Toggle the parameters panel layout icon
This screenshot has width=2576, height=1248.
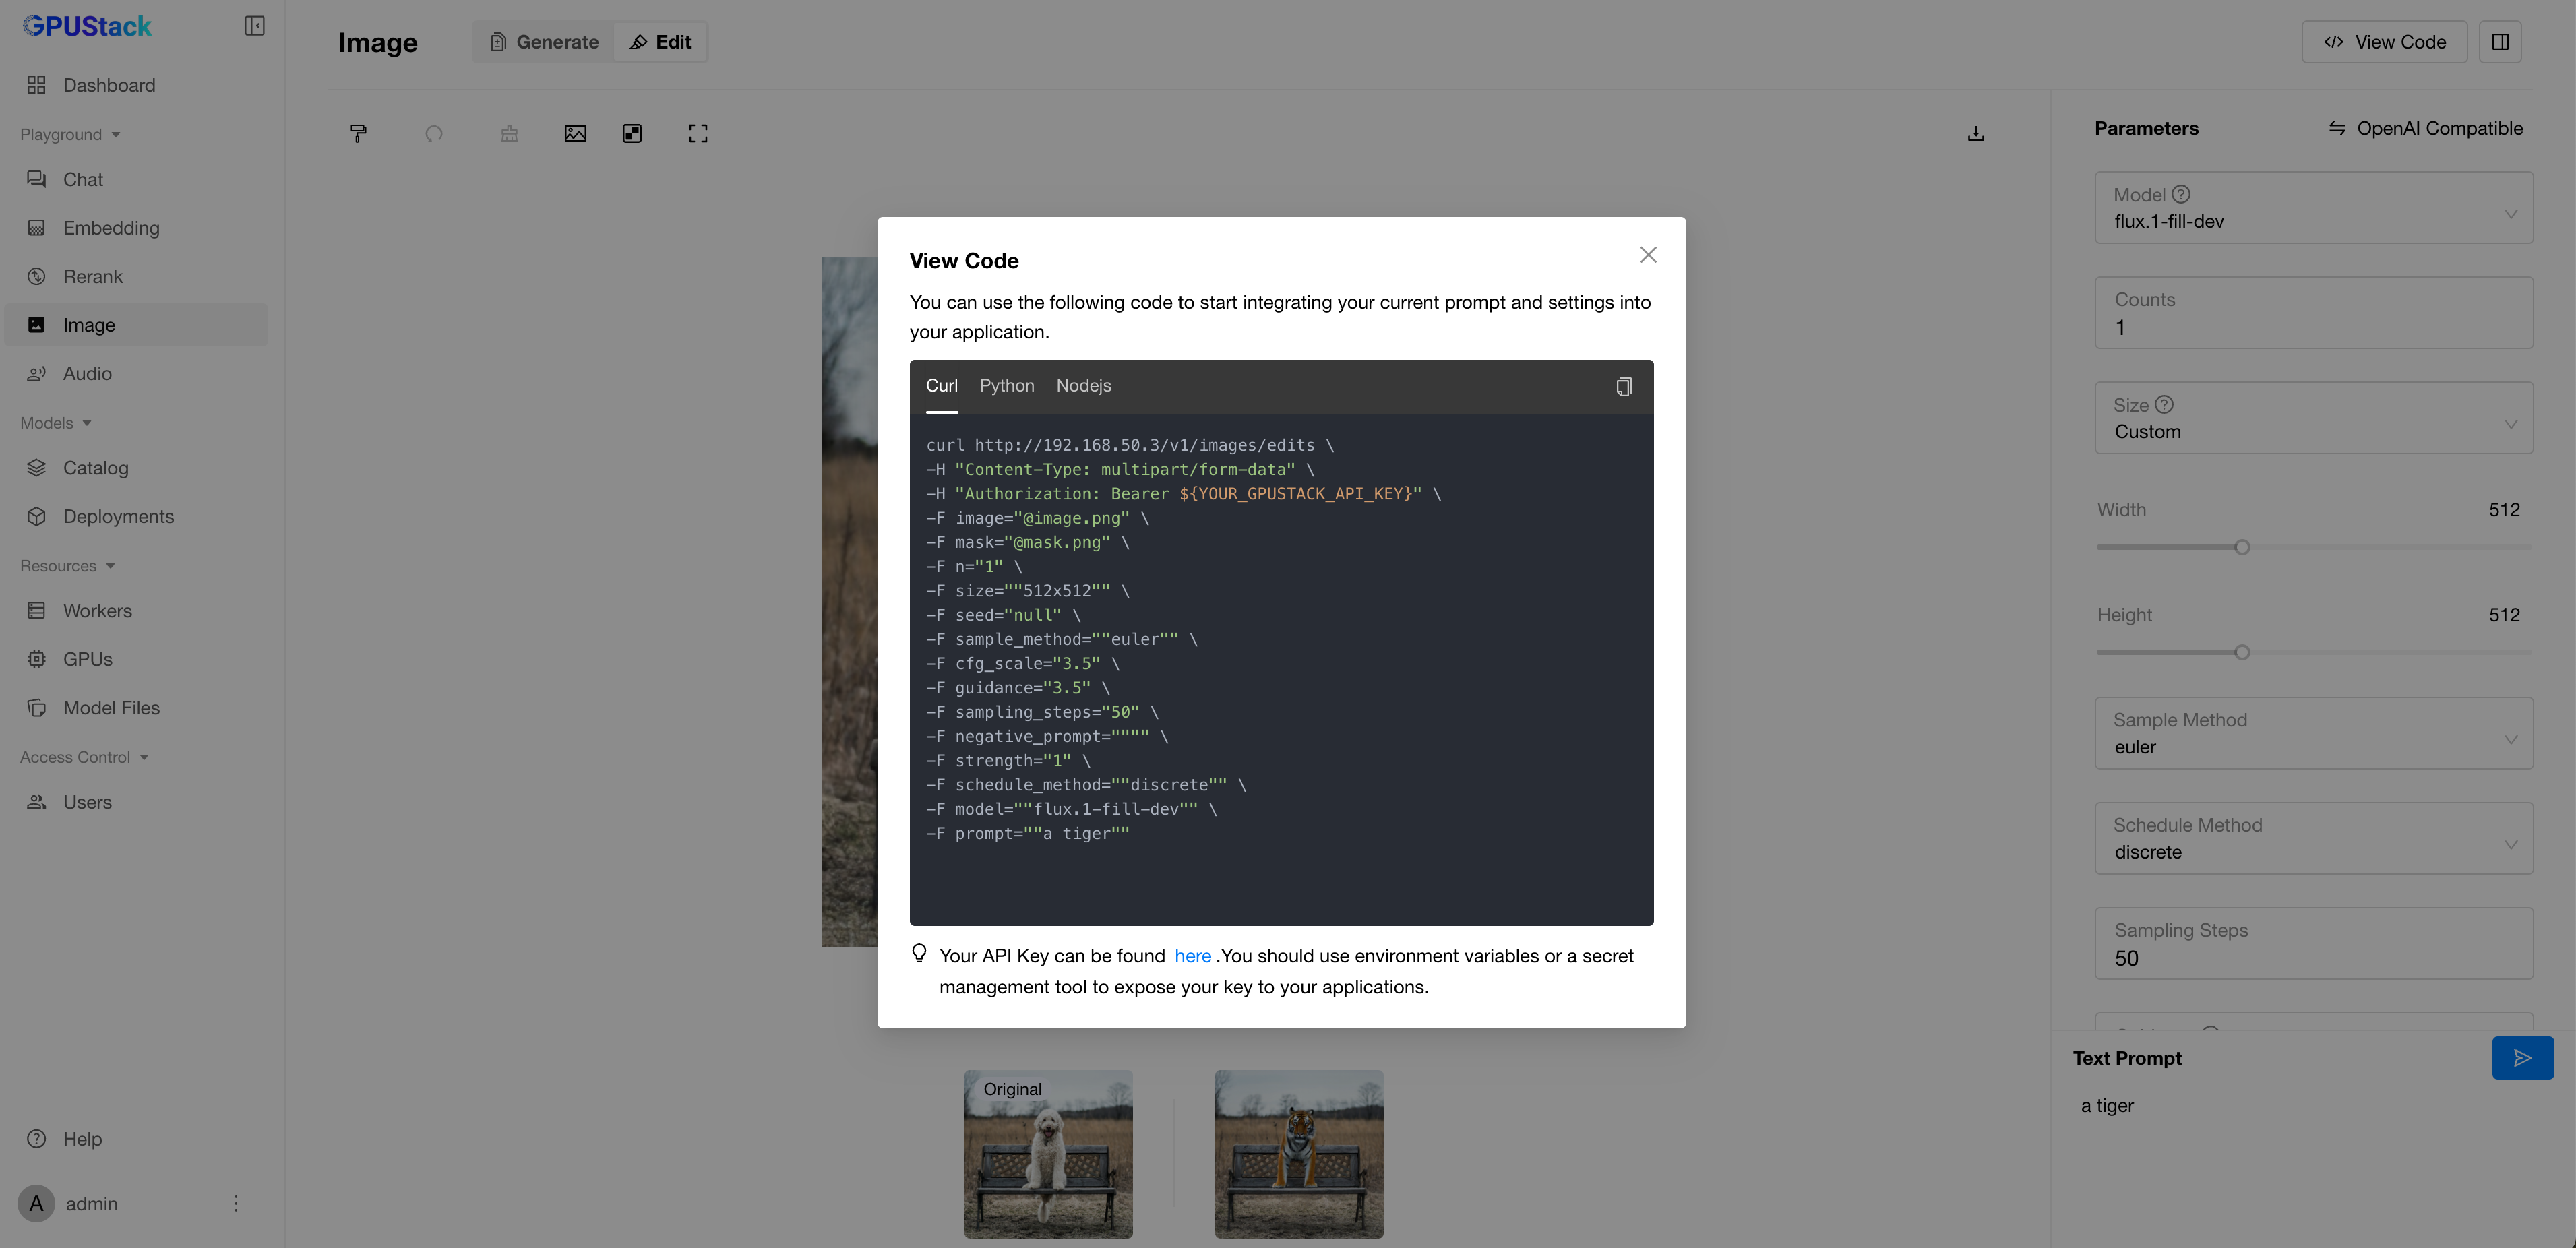click(x=2500, y=42)
